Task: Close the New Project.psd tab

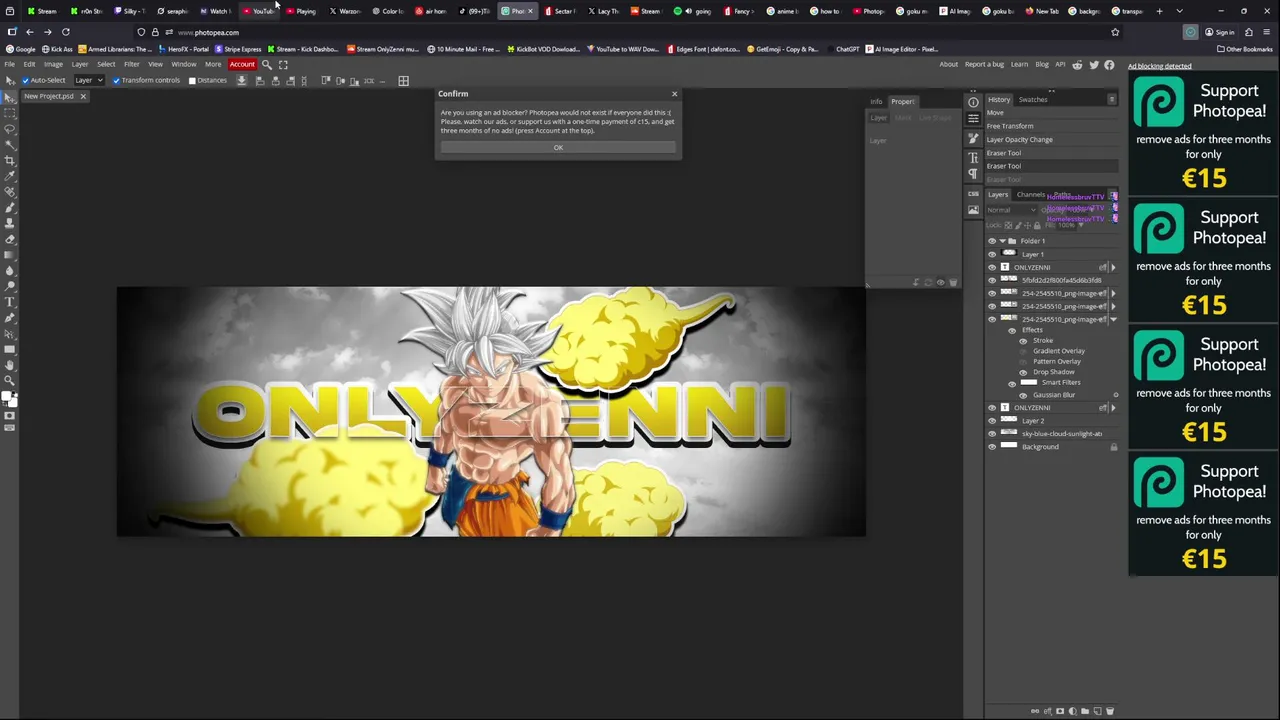Action: click(x=83, y=96)
